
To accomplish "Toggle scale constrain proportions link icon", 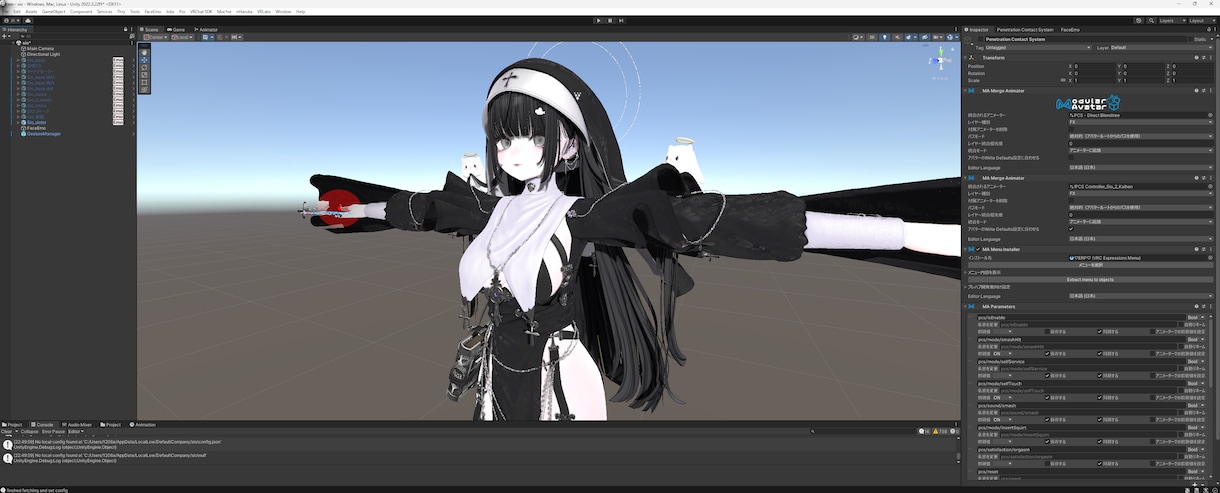I will coord(1062,80).
